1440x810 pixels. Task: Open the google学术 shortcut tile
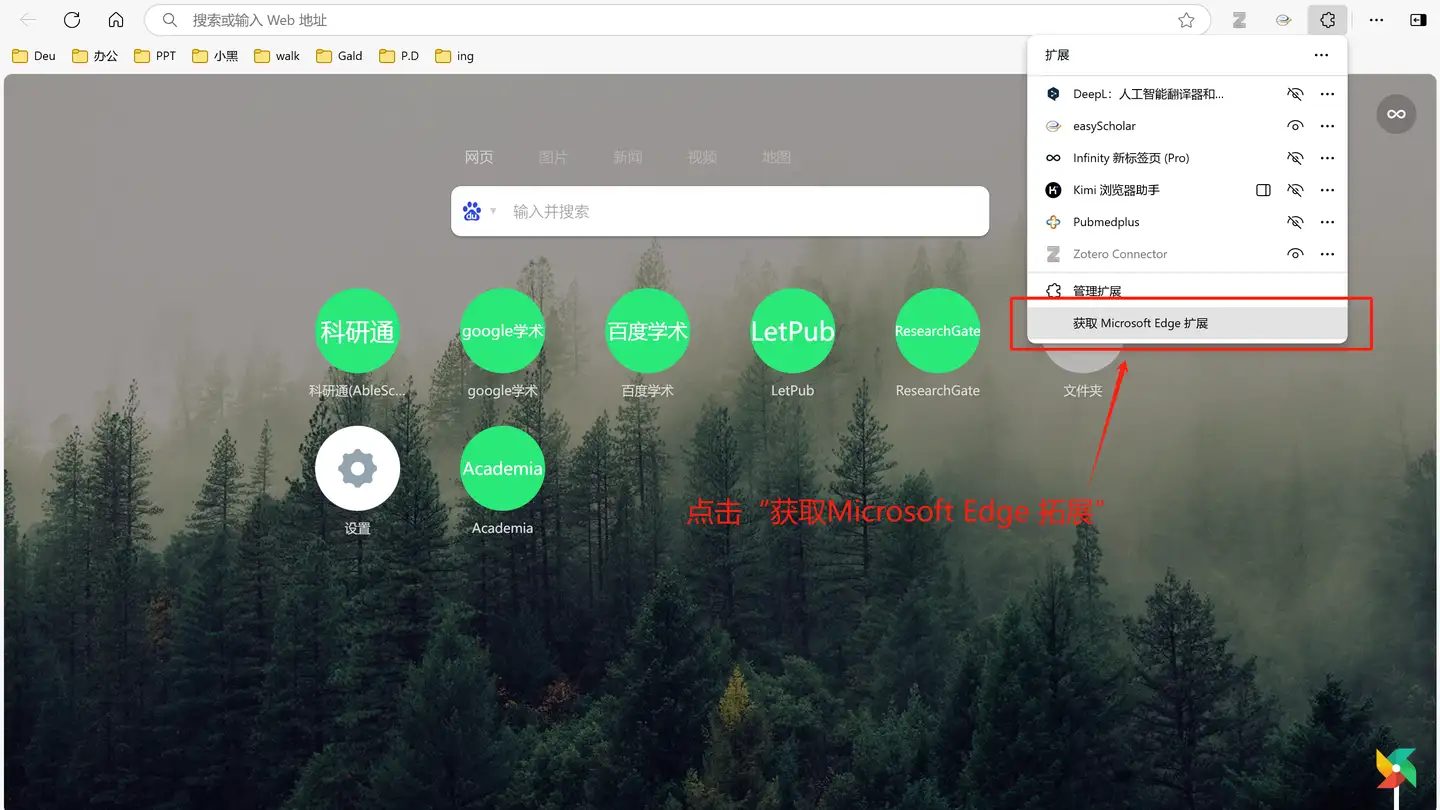(x=502, y=331)
